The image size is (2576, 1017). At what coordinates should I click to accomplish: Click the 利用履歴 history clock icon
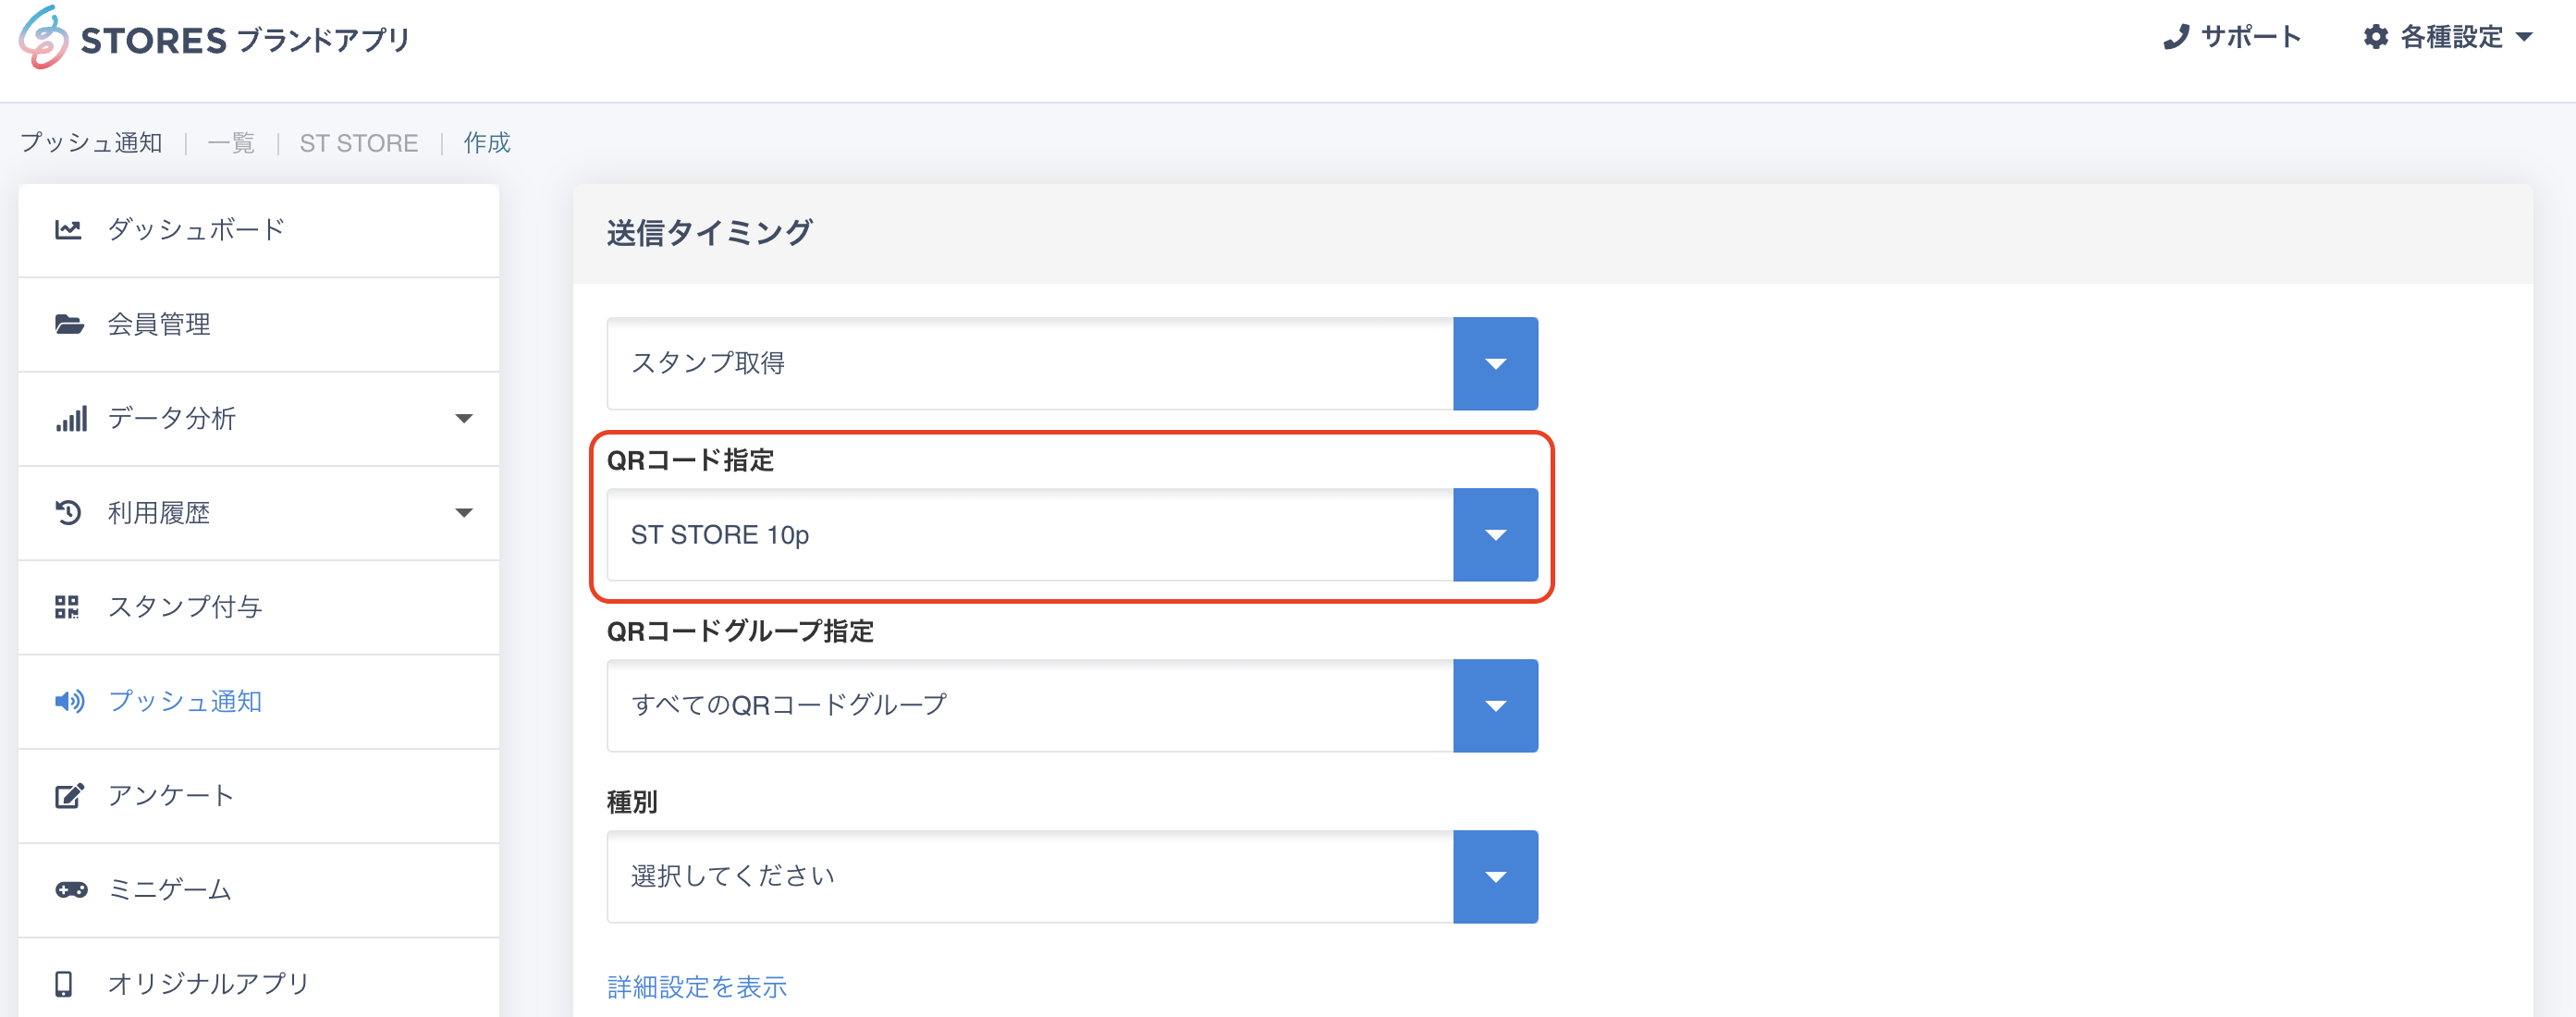68,513
